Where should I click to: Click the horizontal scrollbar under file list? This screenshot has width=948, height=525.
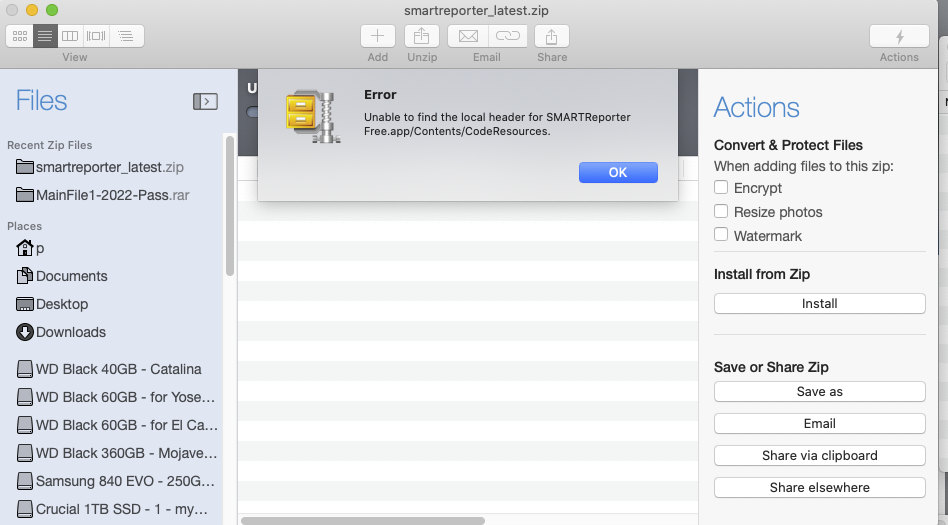pos(363,521)
